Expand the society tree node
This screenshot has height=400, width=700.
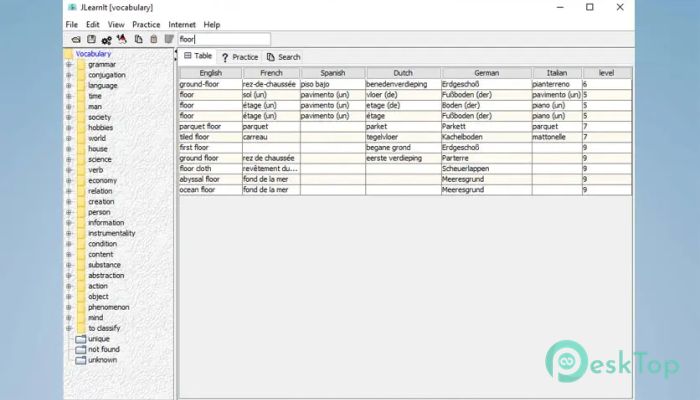69,117
